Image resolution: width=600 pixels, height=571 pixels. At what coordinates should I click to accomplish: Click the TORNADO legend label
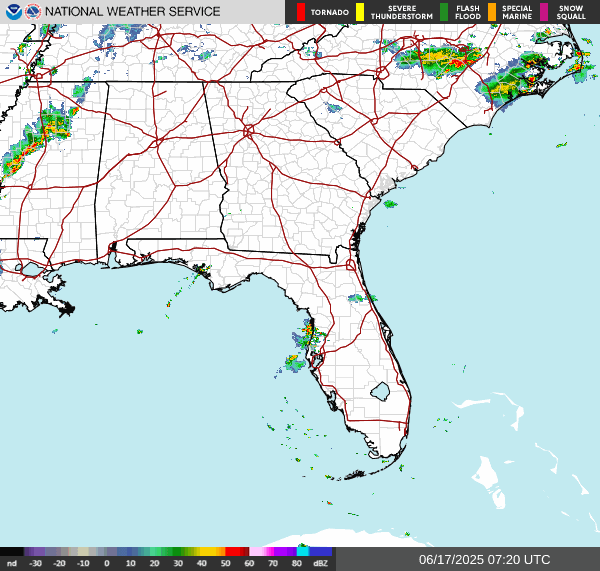coord(329,13)
